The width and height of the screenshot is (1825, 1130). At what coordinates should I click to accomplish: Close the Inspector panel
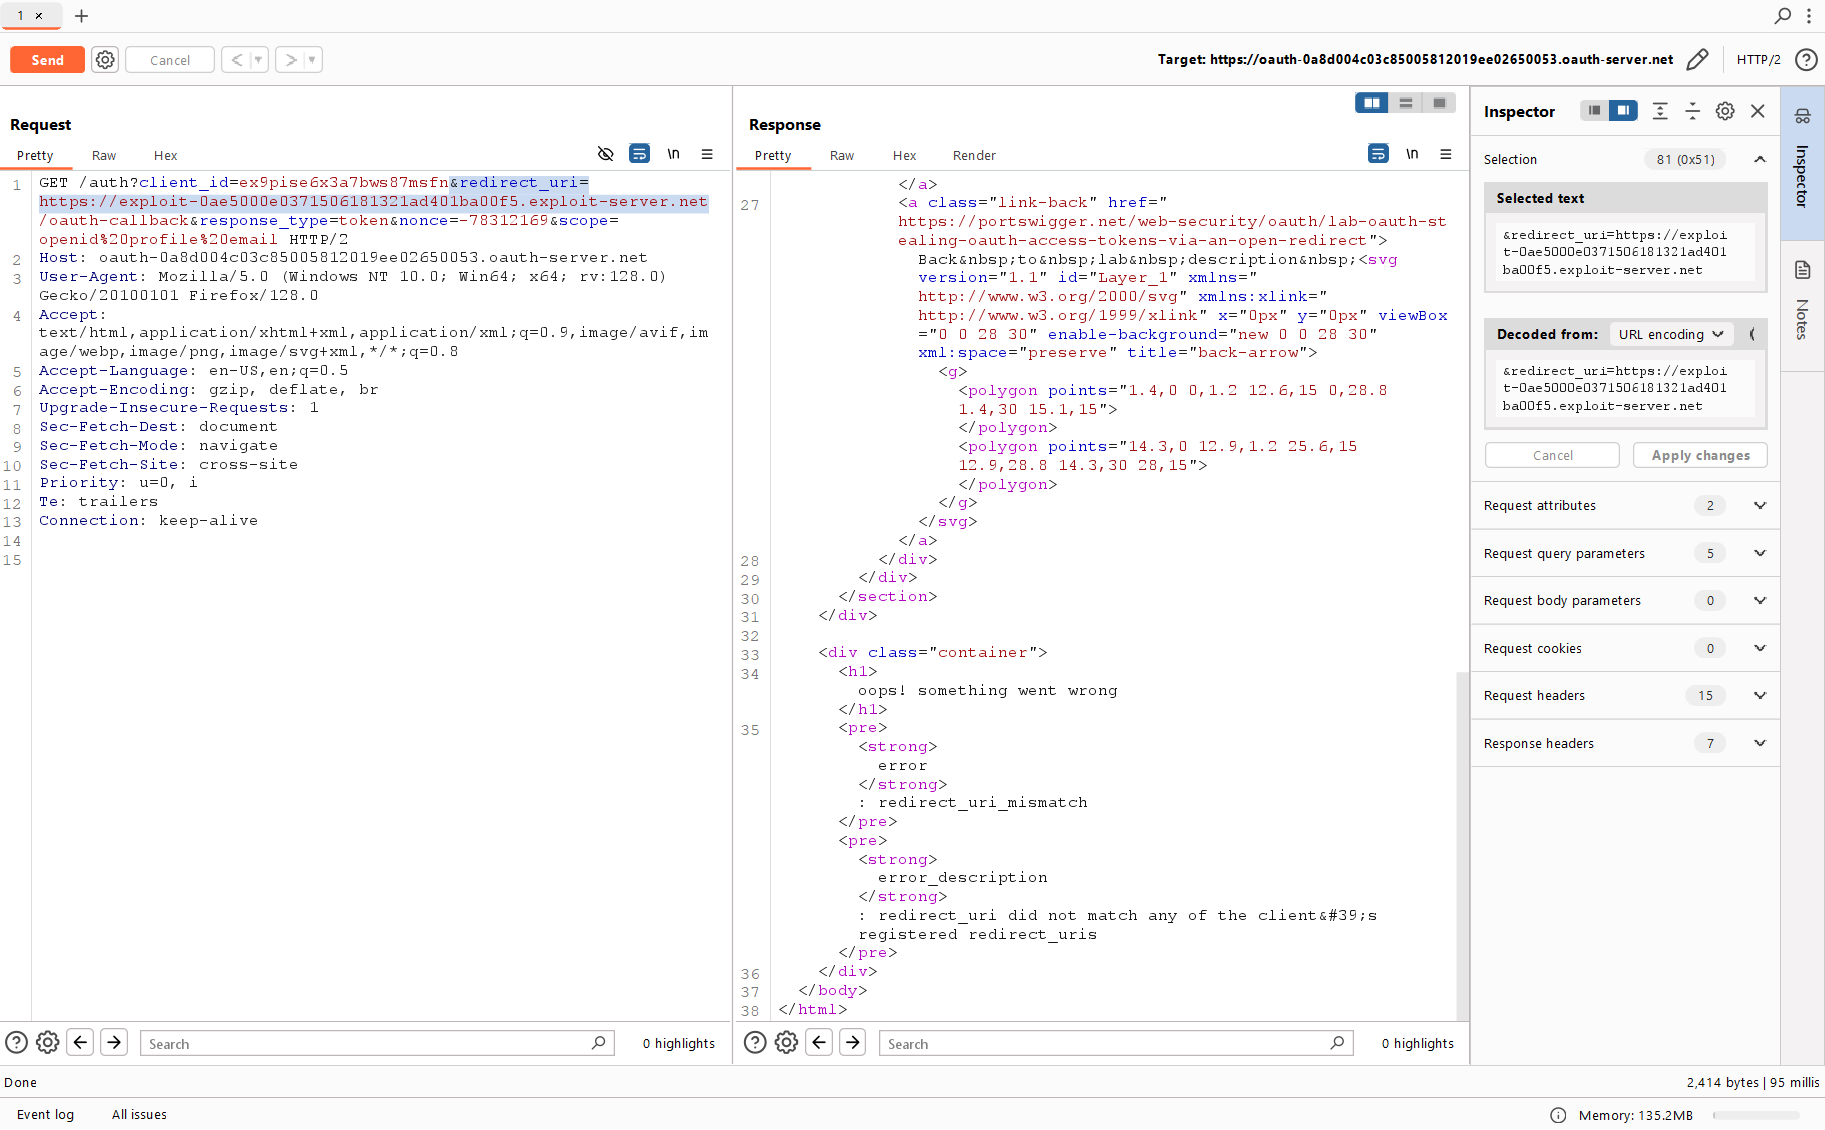tap(1758, 111)
